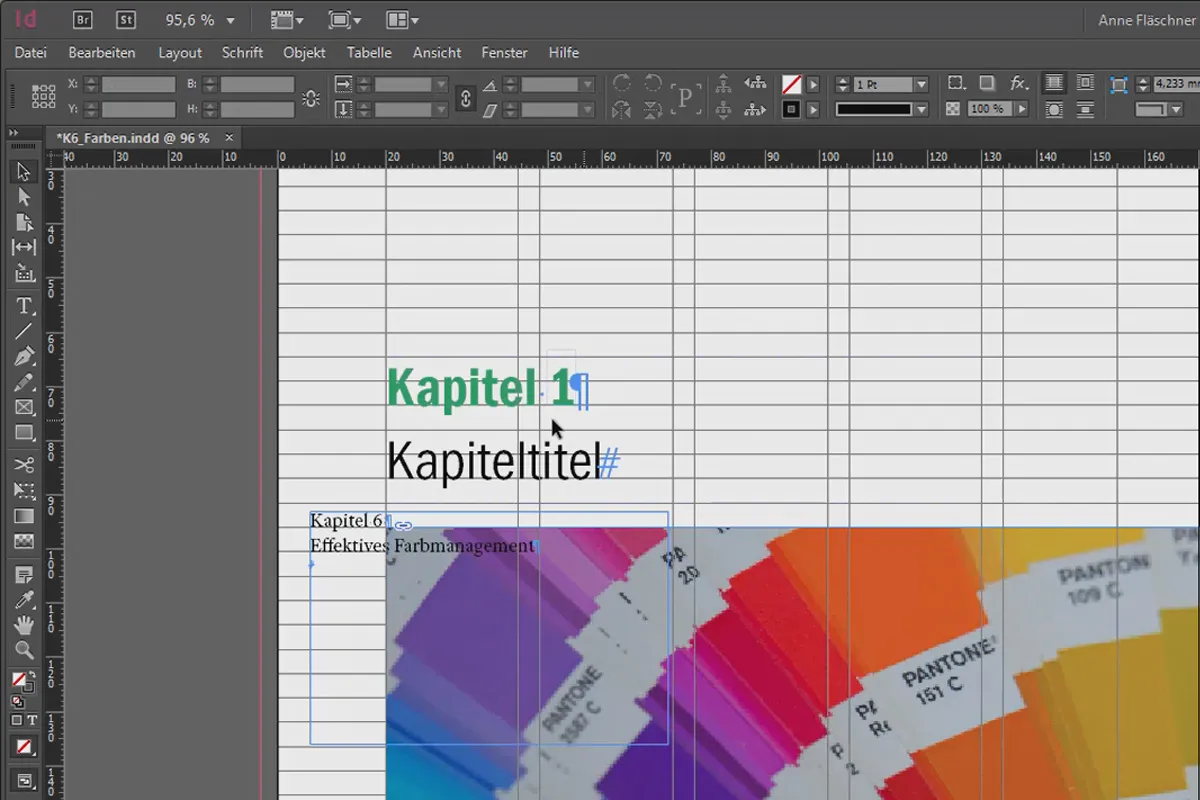Enable wrap around object shape
The width and height of the screenshot is (1200, 800).
1054,109
